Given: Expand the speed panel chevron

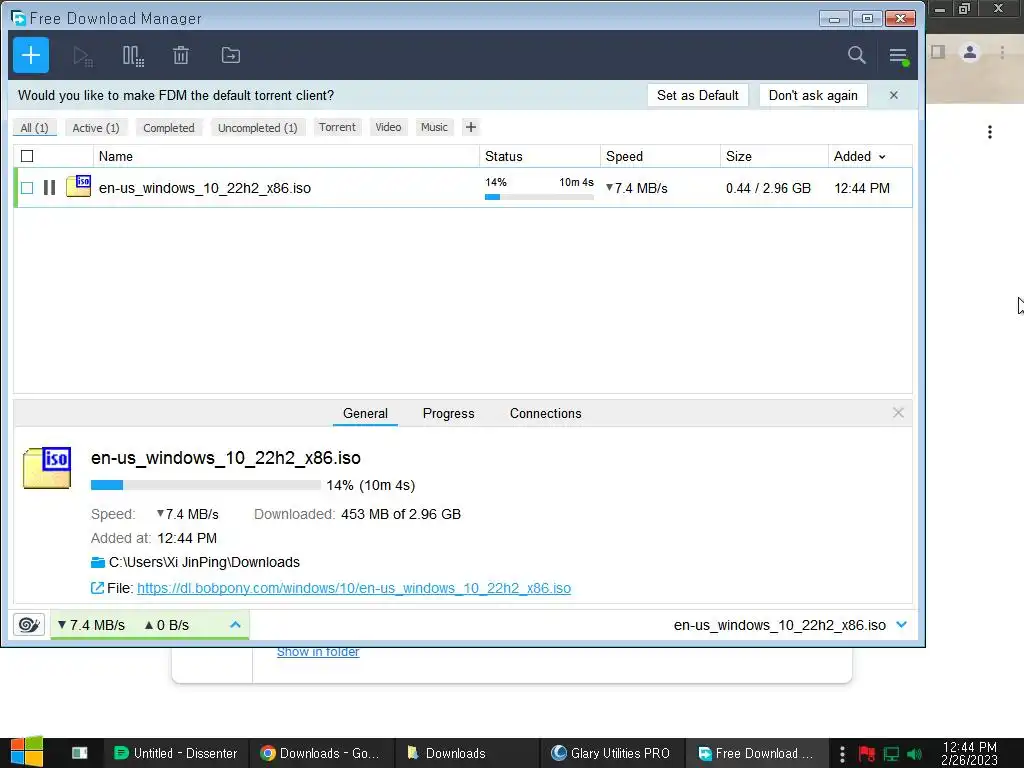Looking at the screenshot, I should tap(235, 625).
